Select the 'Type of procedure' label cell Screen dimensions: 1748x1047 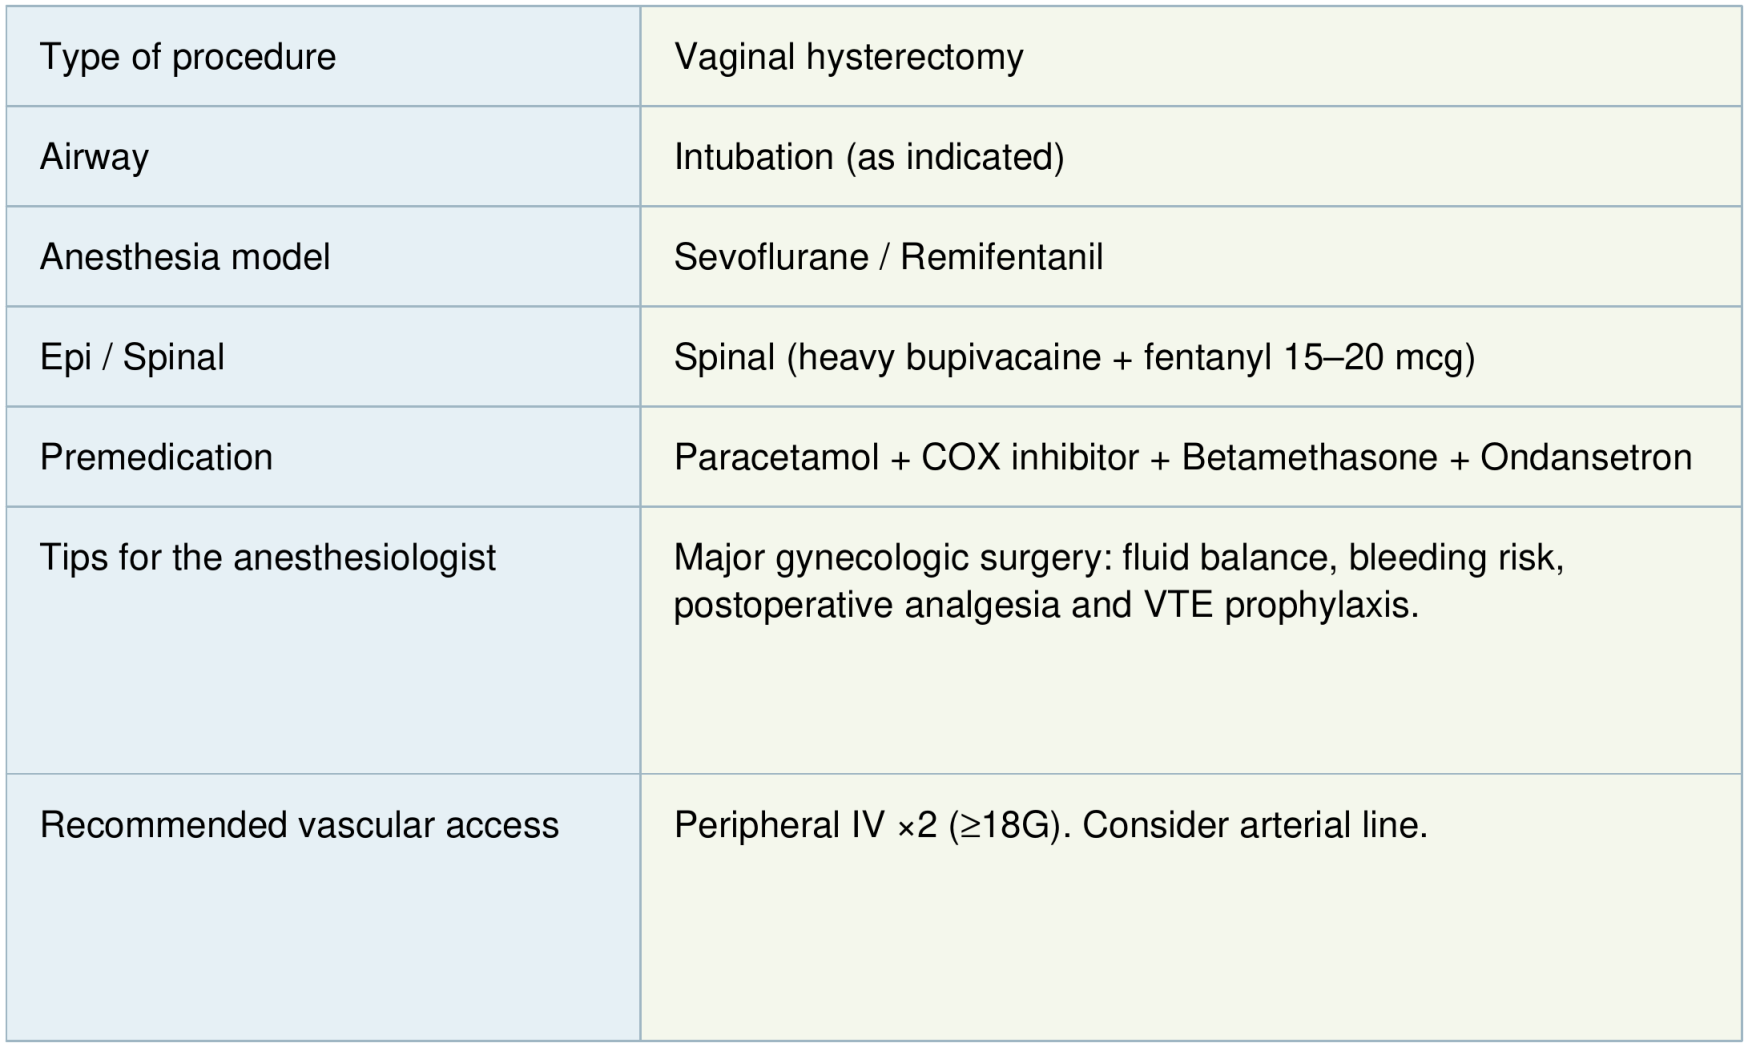(x=323, y=56)
